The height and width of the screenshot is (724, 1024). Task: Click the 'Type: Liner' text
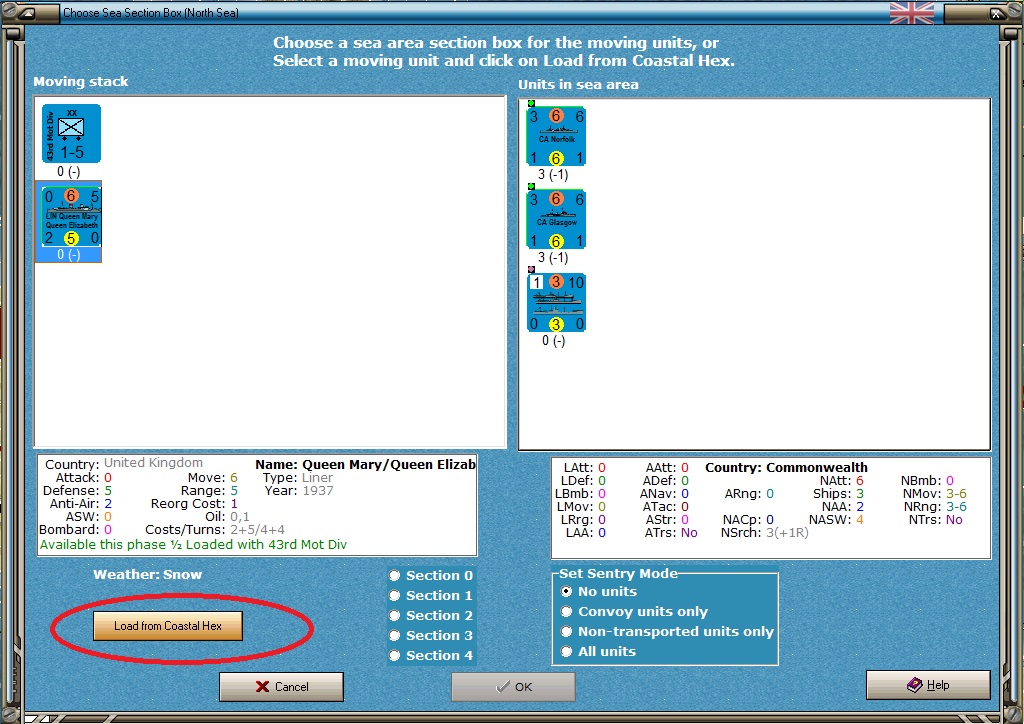tap(298, 478)
